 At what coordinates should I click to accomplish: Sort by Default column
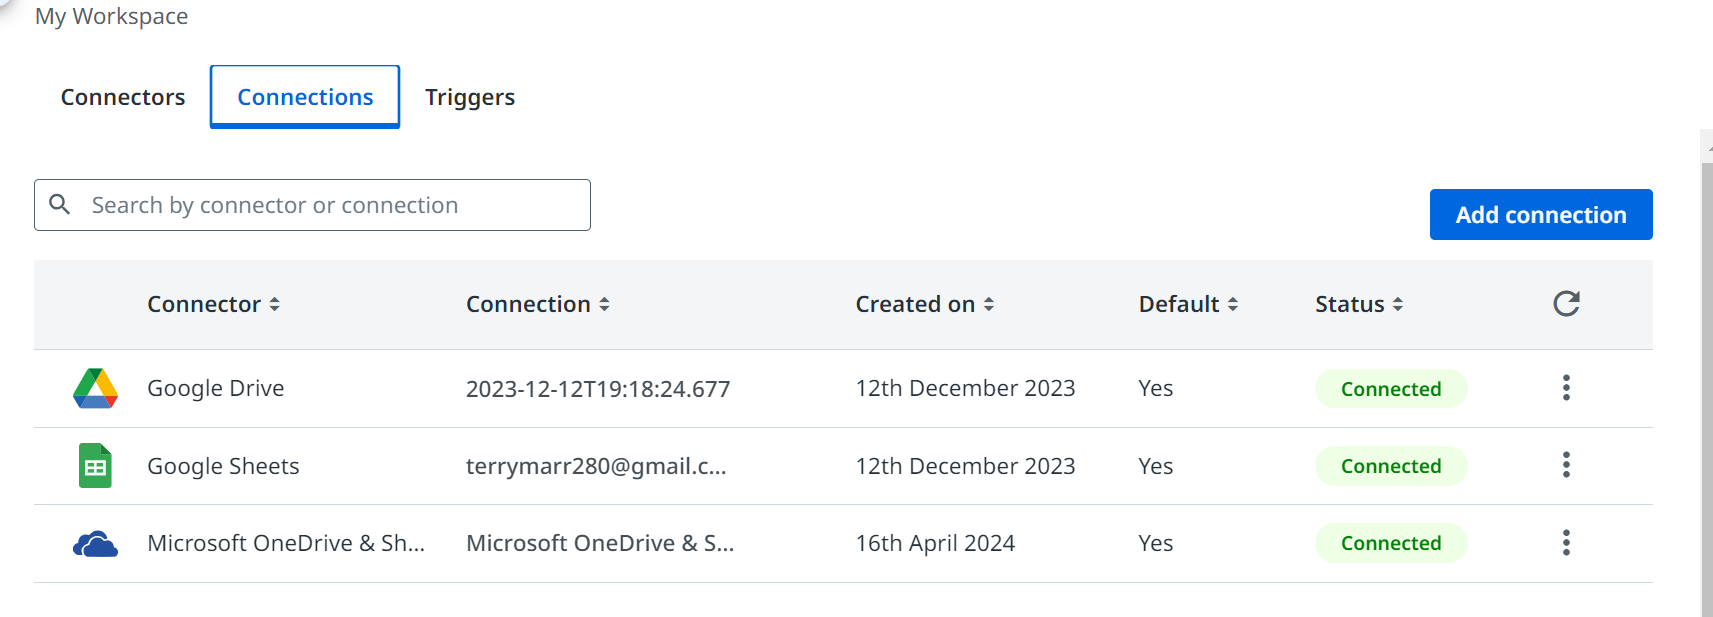point(1188,304)
